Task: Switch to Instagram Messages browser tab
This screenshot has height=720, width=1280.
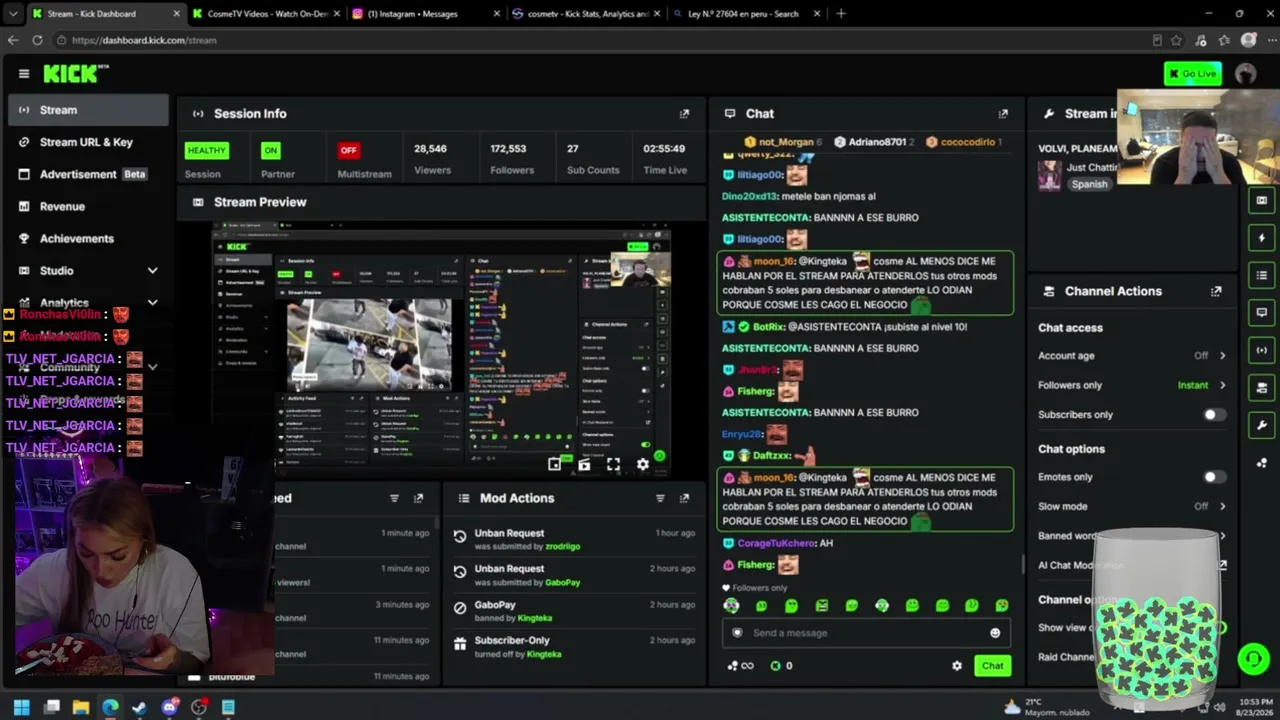Action: (x=426, y=14)
